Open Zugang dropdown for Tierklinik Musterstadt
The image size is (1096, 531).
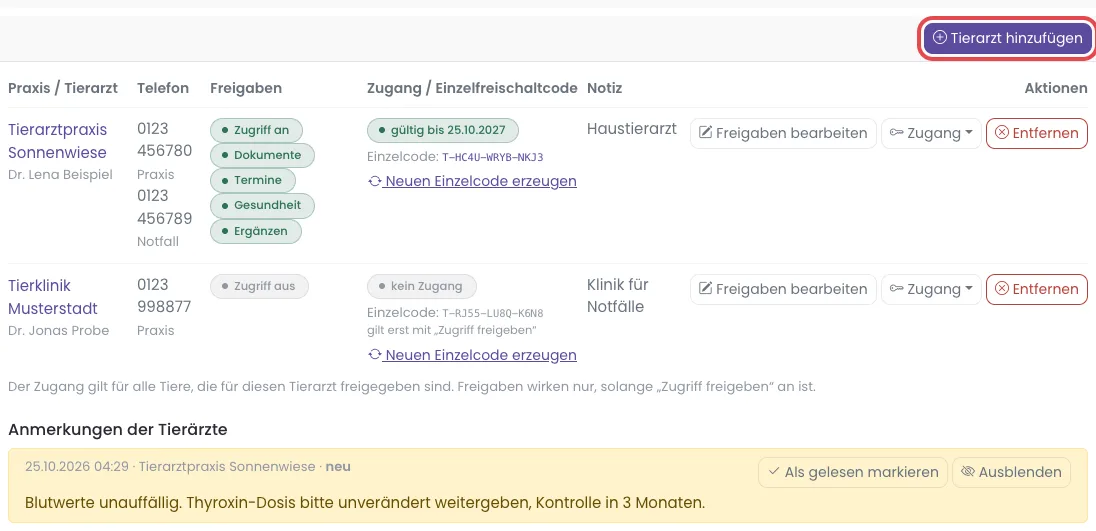931,289
